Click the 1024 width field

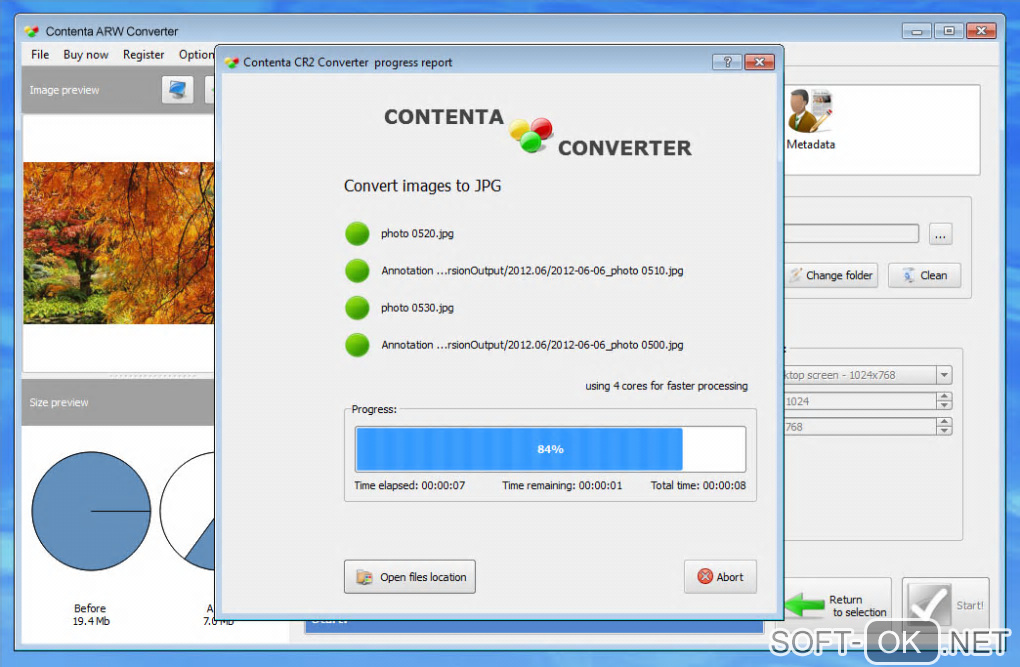(860, 401)
